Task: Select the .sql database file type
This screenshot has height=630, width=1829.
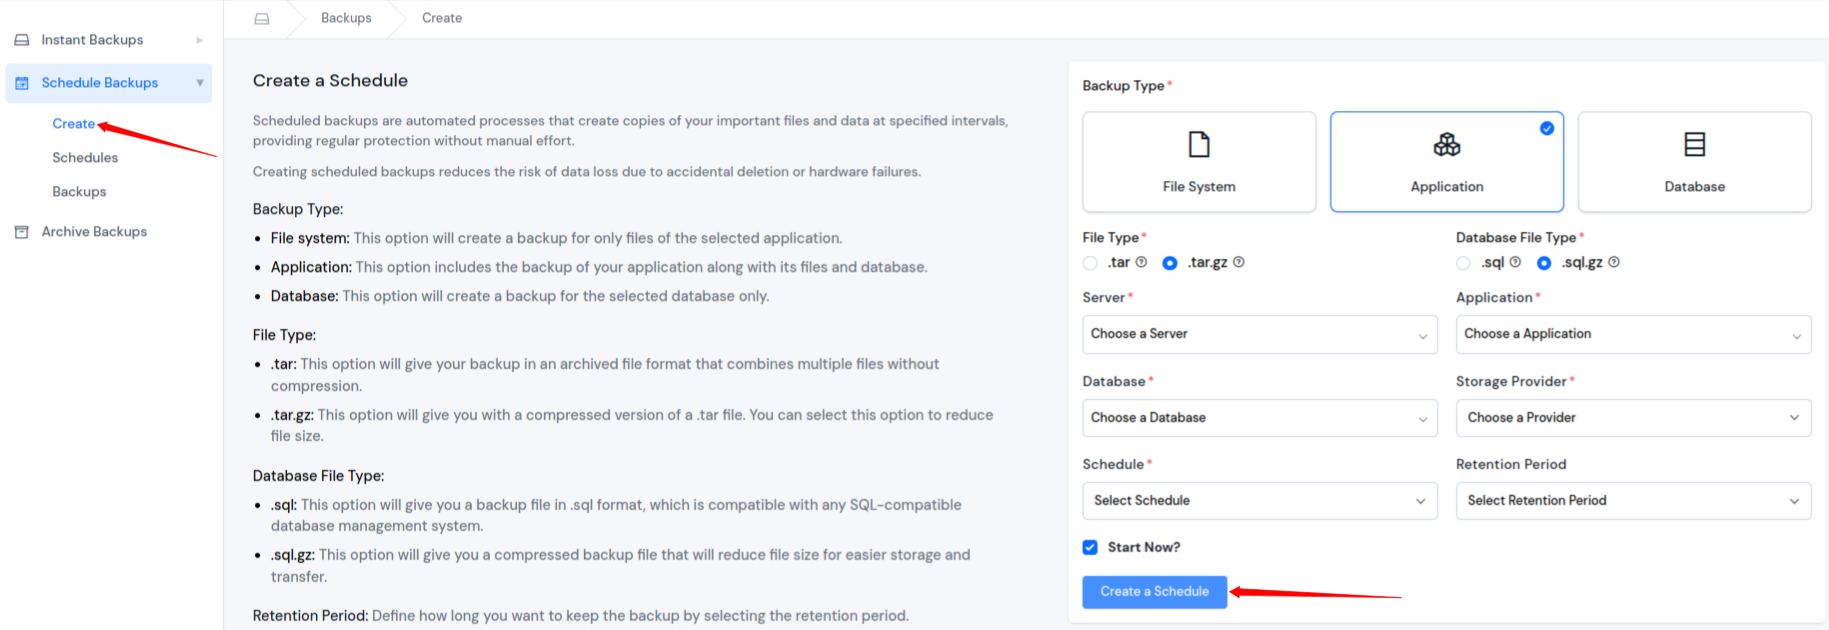Action: (1462, 262)
